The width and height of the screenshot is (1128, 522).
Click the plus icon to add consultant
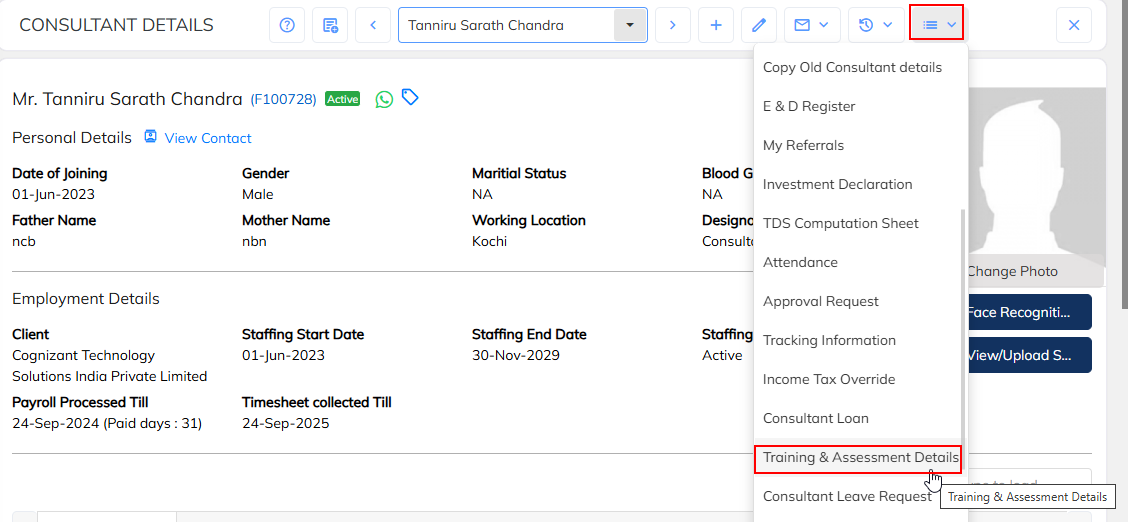coord(716,25)
